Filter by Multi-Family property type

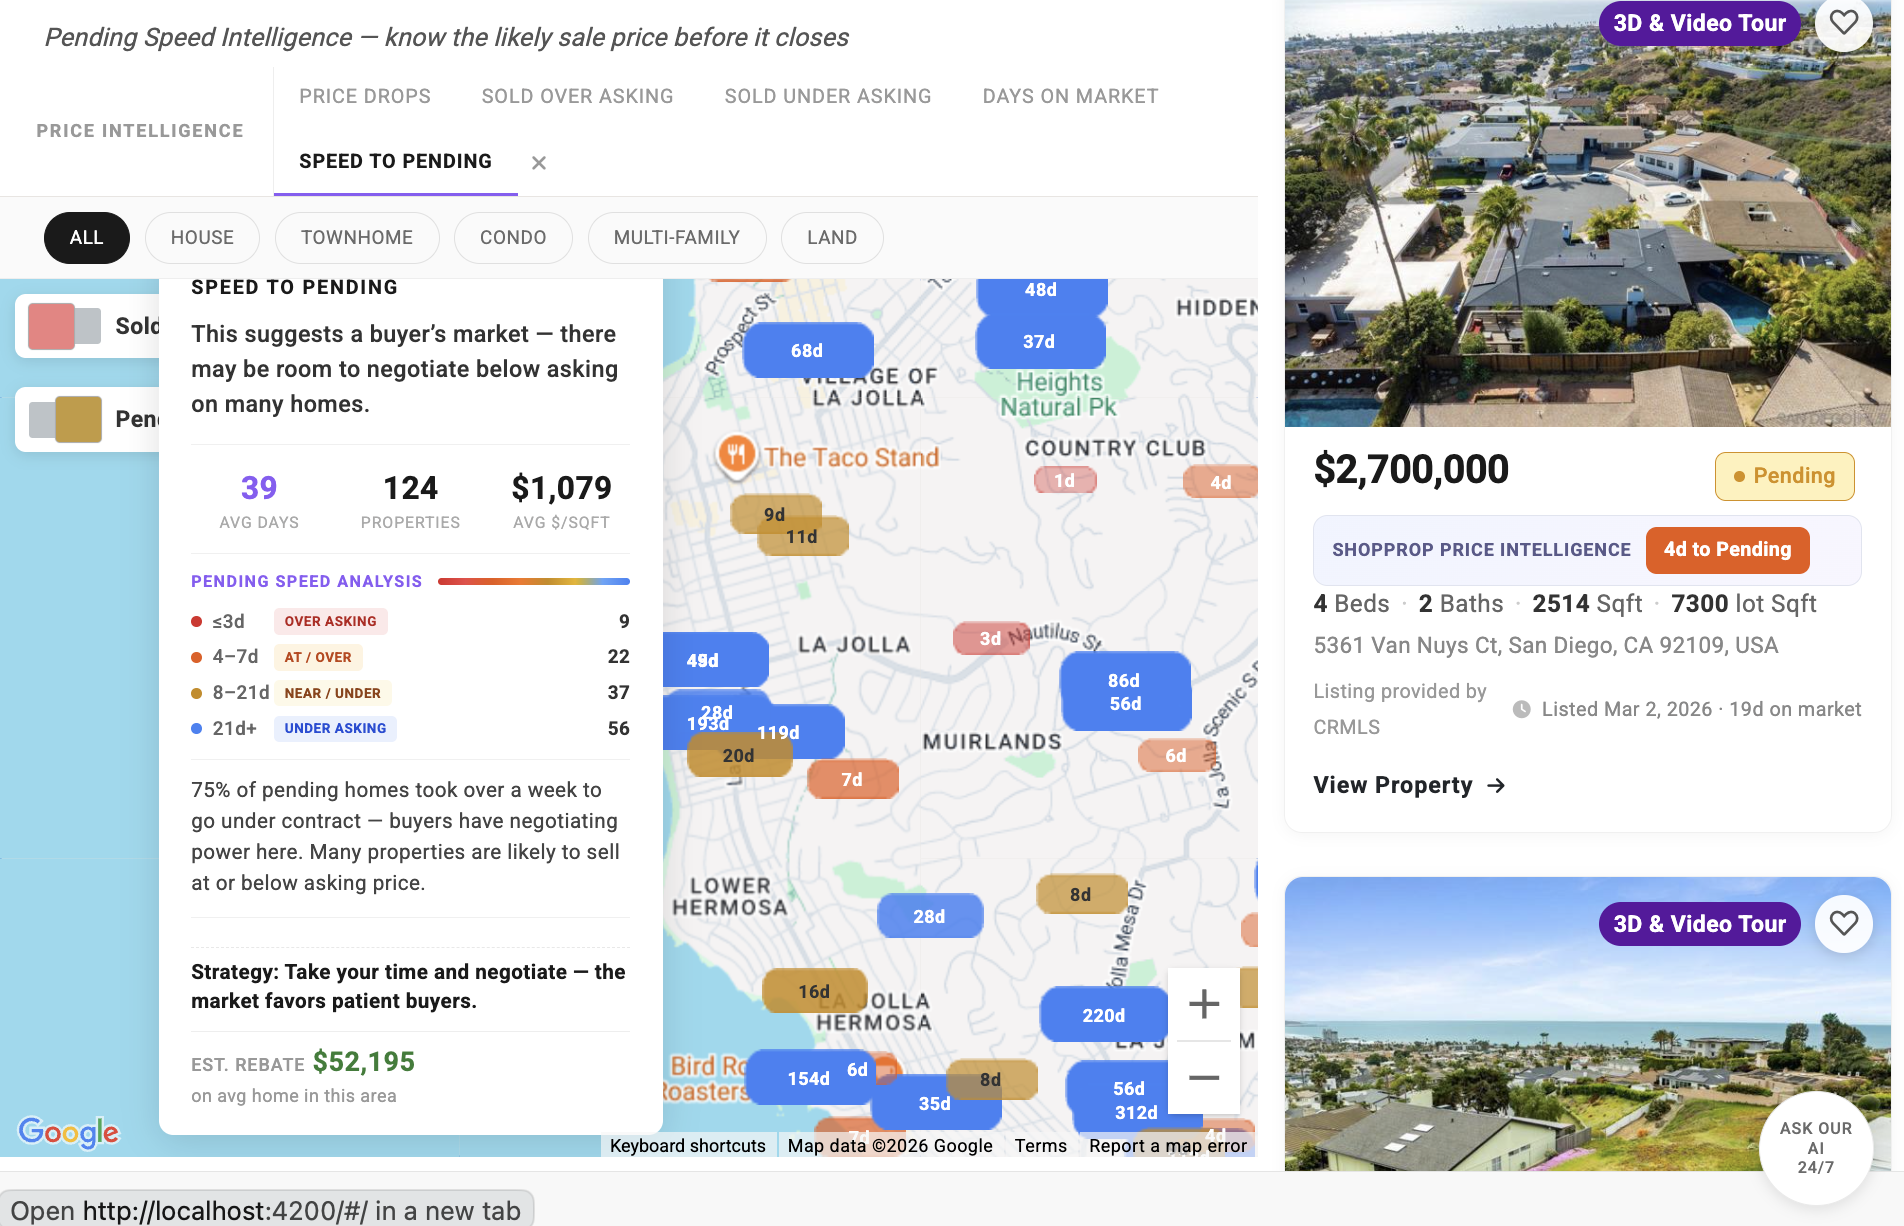pos(677,238)
